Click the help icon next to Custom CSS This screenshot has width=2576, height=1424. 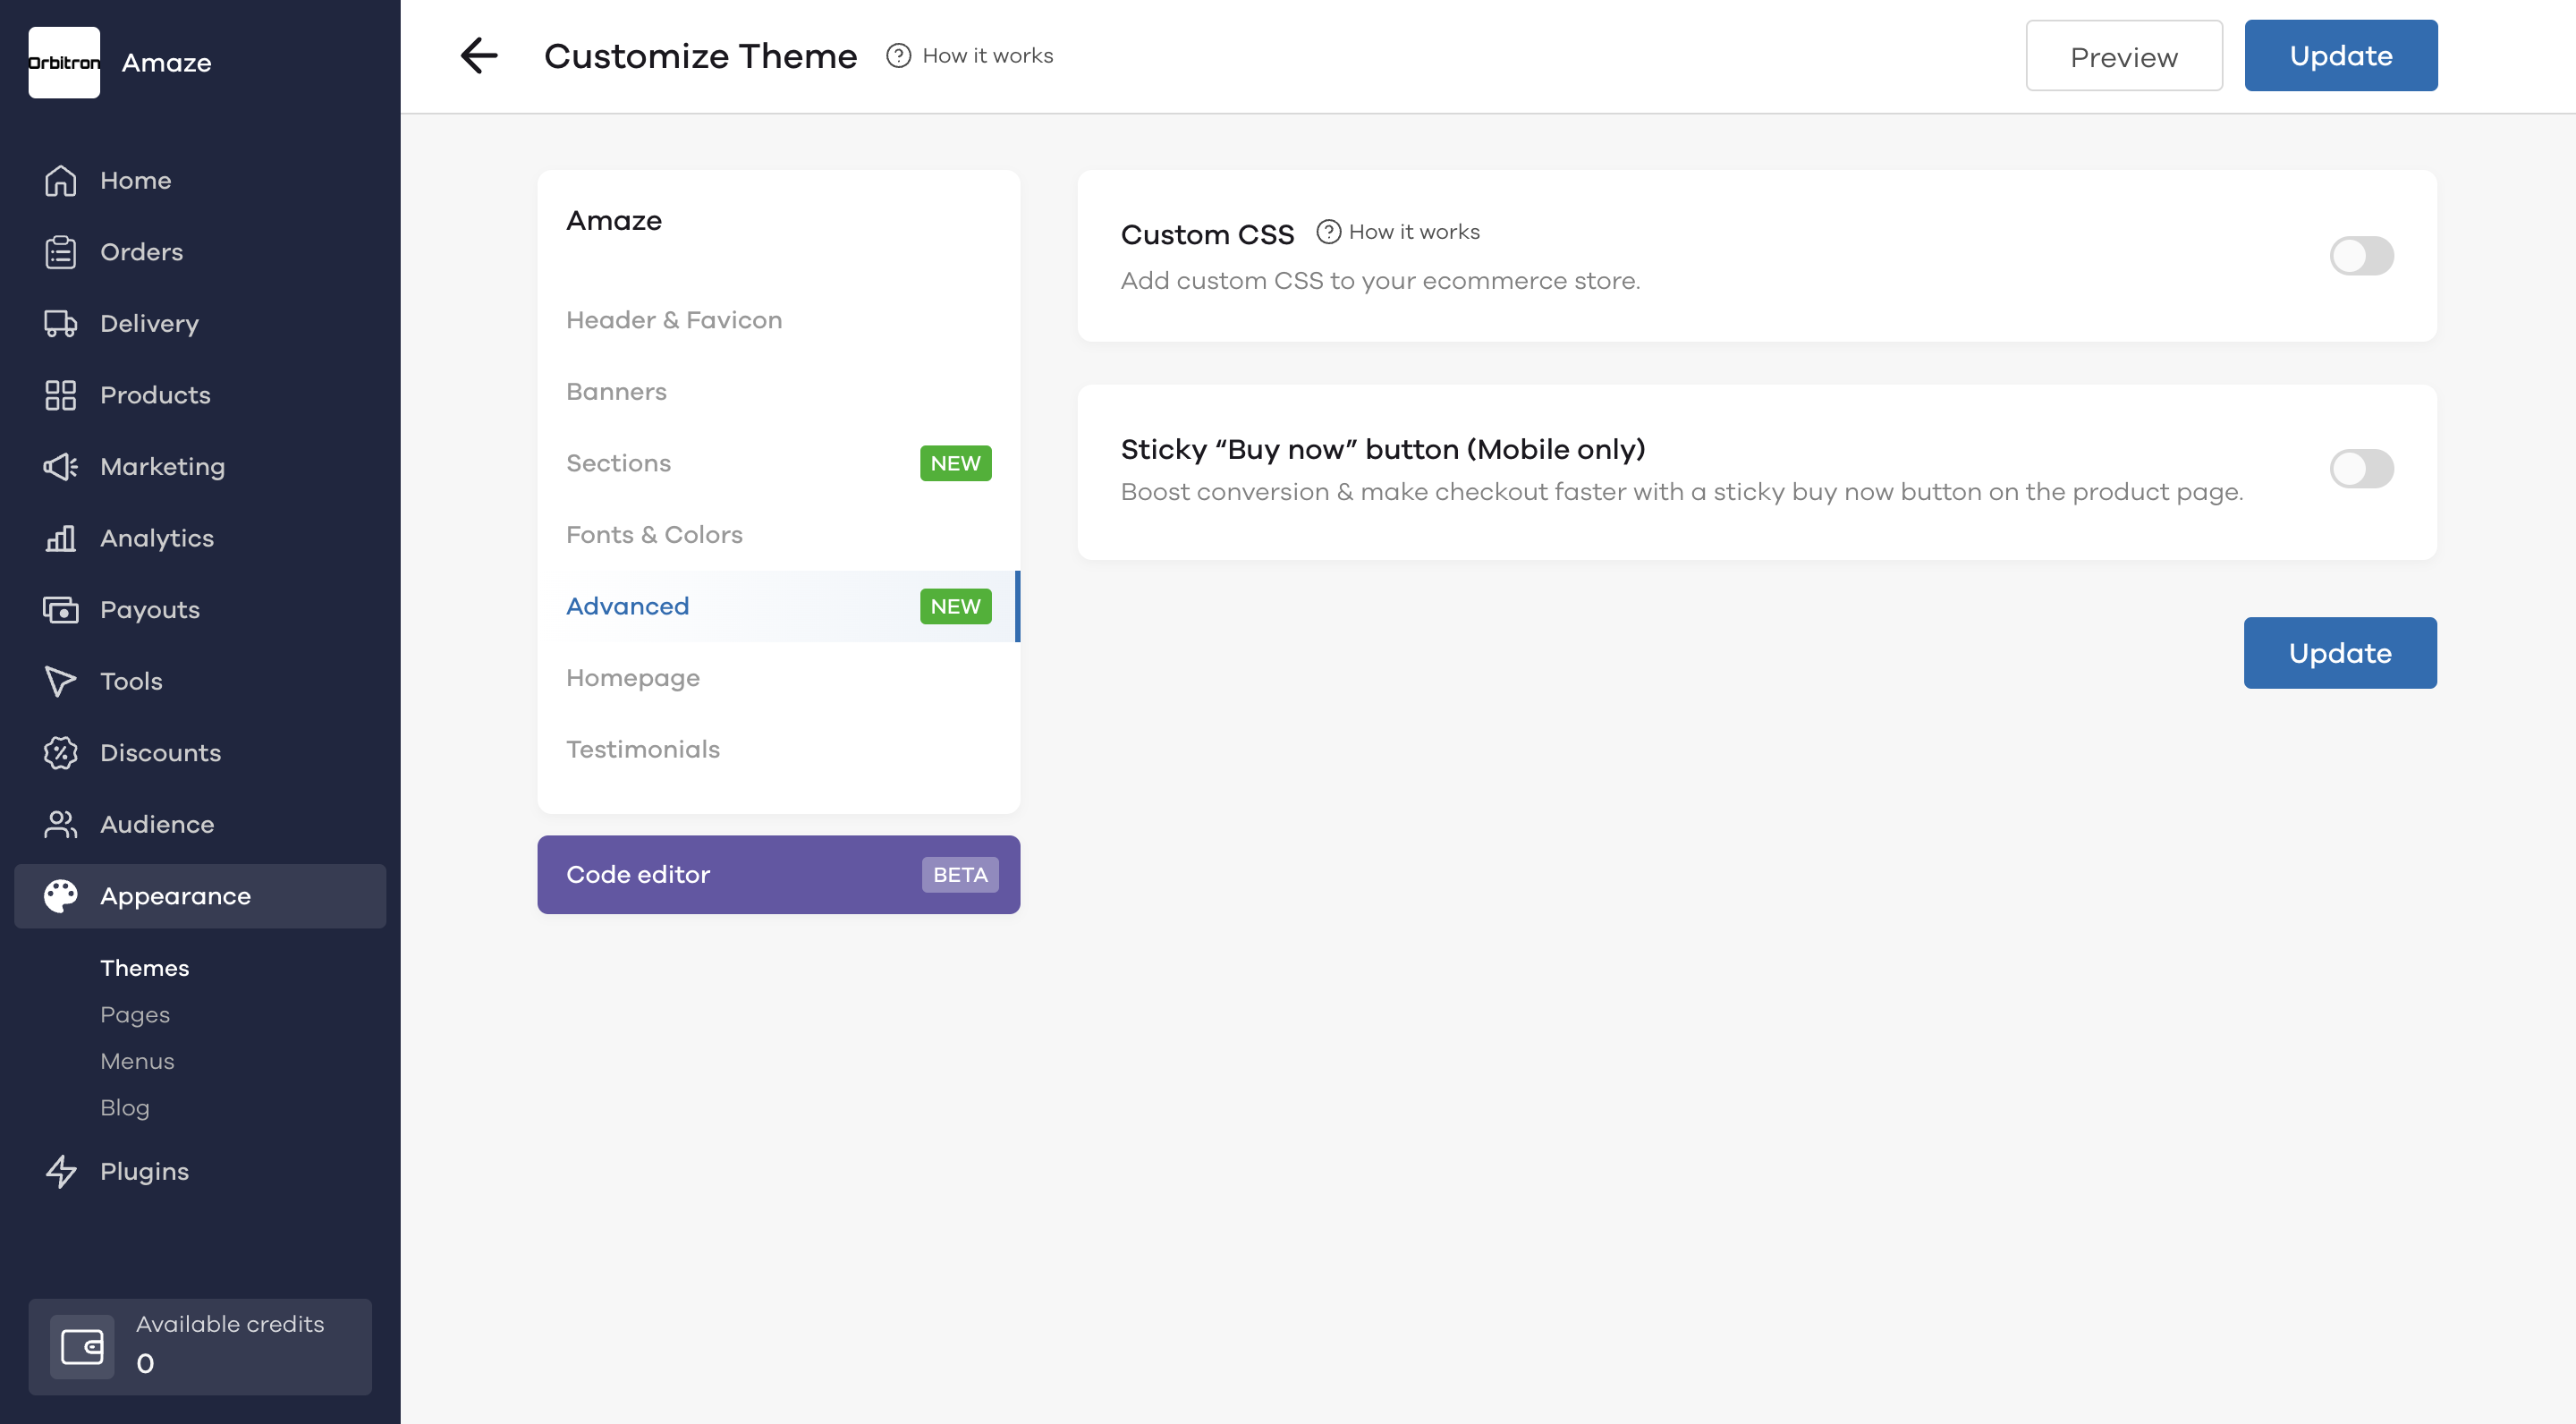click(x=1328, y=232)
